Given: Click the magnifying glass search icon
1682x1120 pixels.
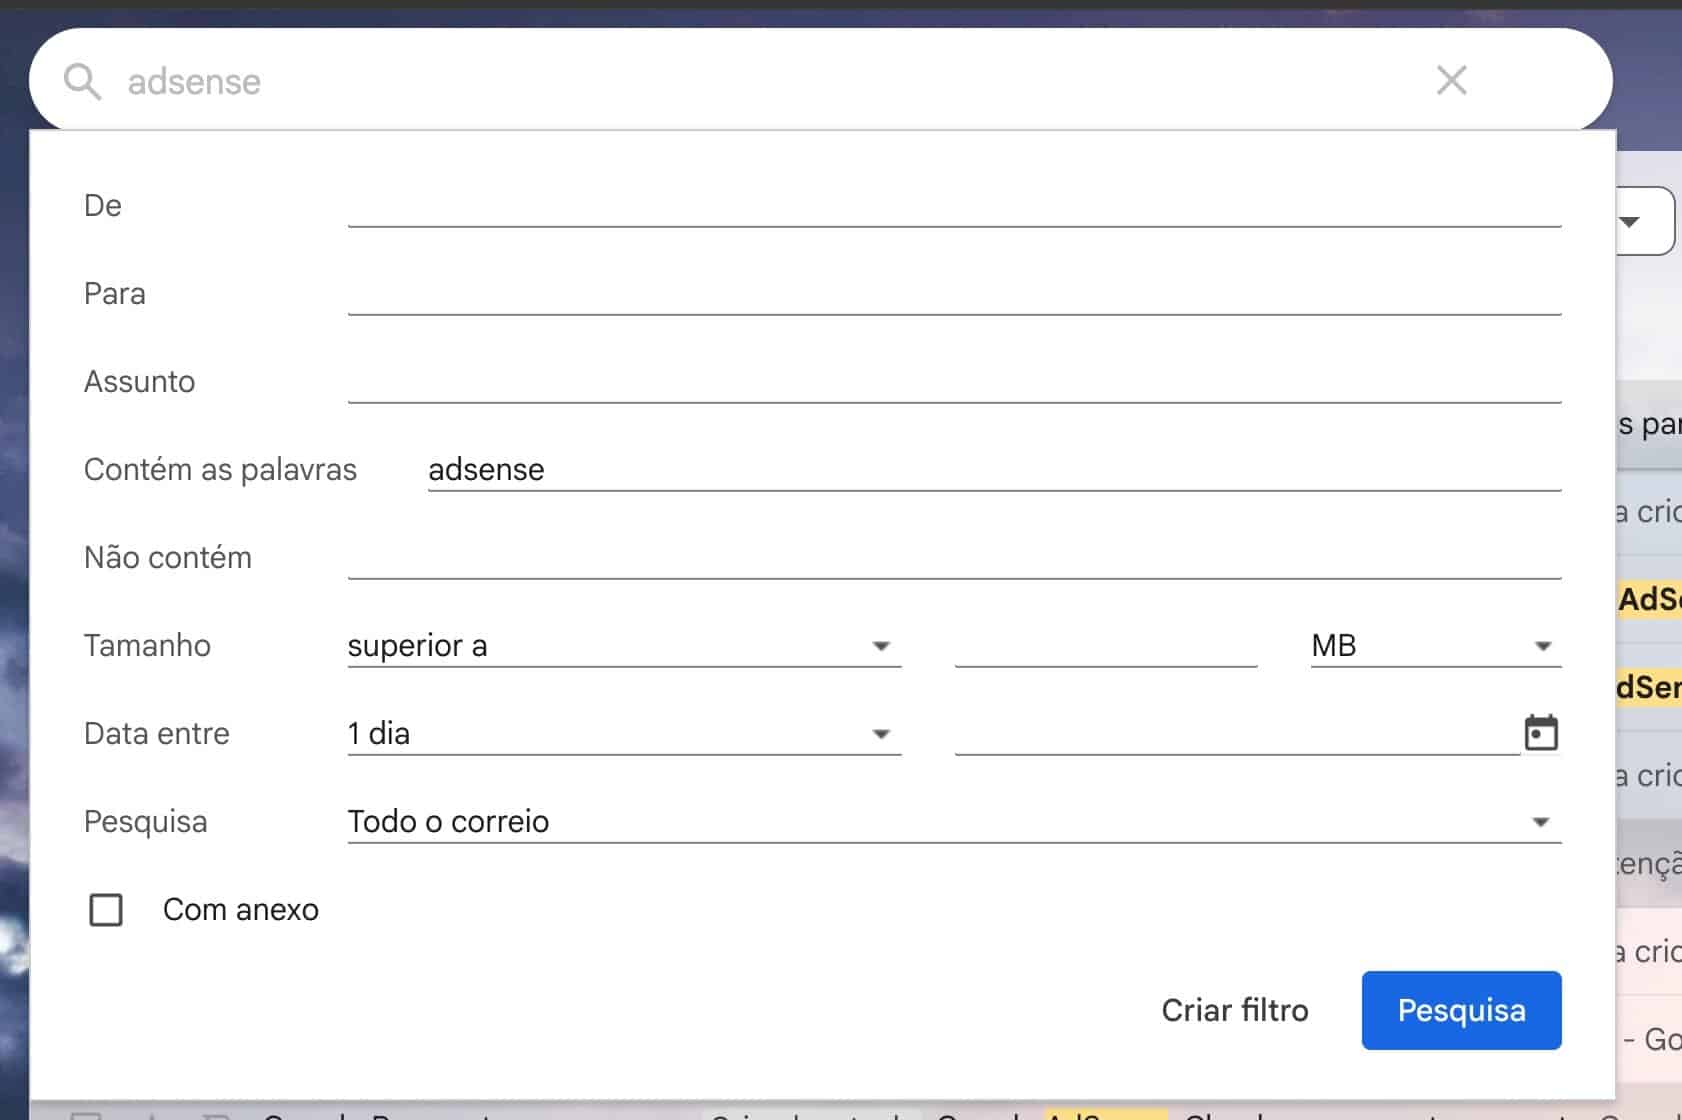Looking at the screenshot, I should click(82, 81).
